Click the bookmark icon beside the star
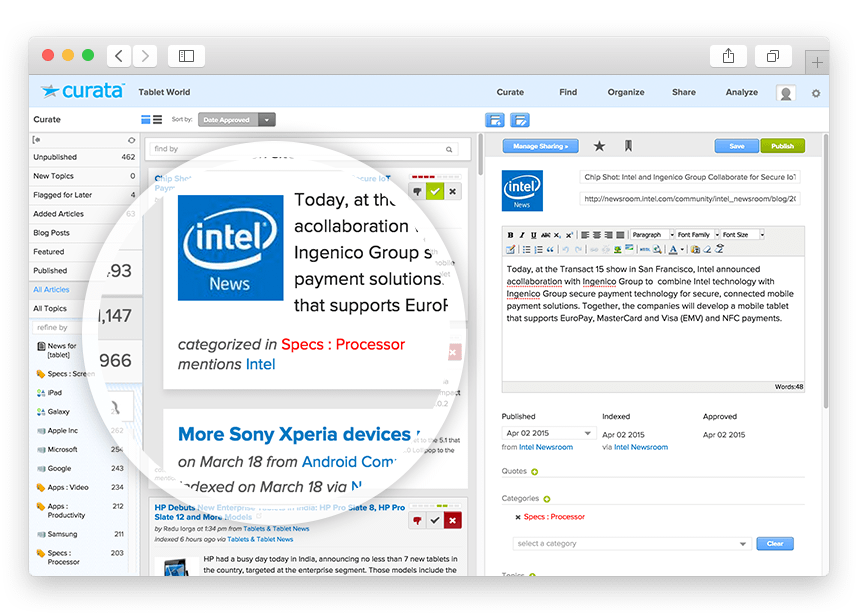856x614 pixels. pos(628,146)
